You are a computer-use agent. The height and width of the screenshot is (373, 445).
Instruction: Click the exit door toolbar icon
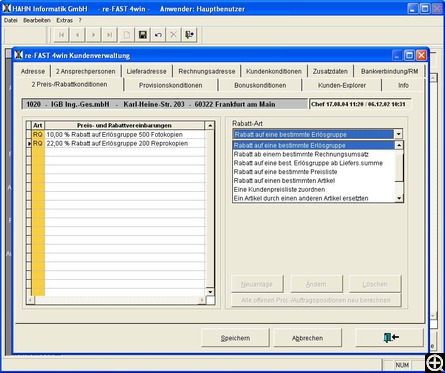(189, 35)
